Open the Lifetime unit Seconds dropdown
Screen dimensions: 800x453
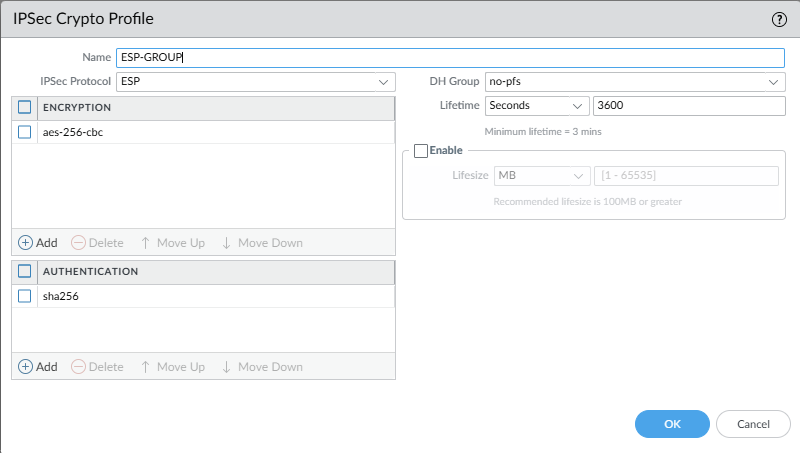pyautogui.click(x=537, y=105)
